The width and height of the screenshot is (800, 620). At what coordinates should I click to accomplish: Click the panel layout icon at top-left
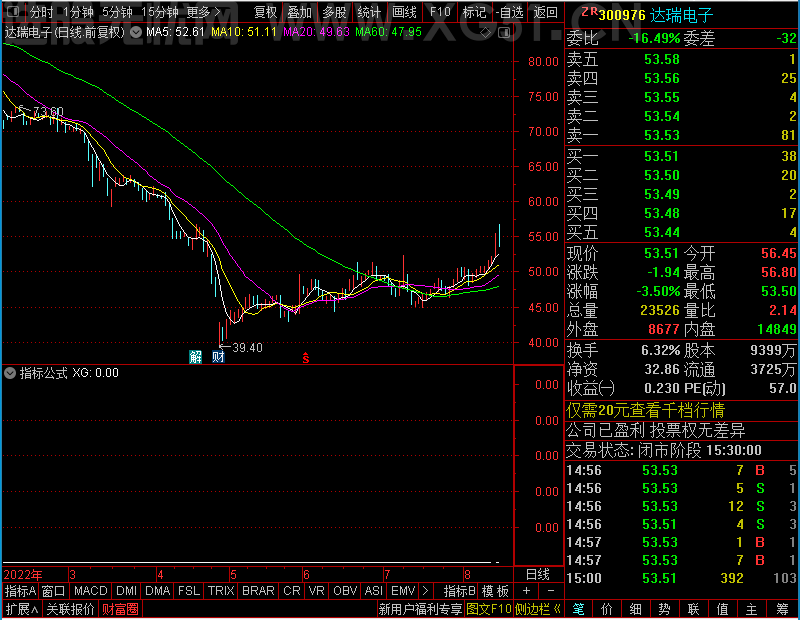point(14,11)
